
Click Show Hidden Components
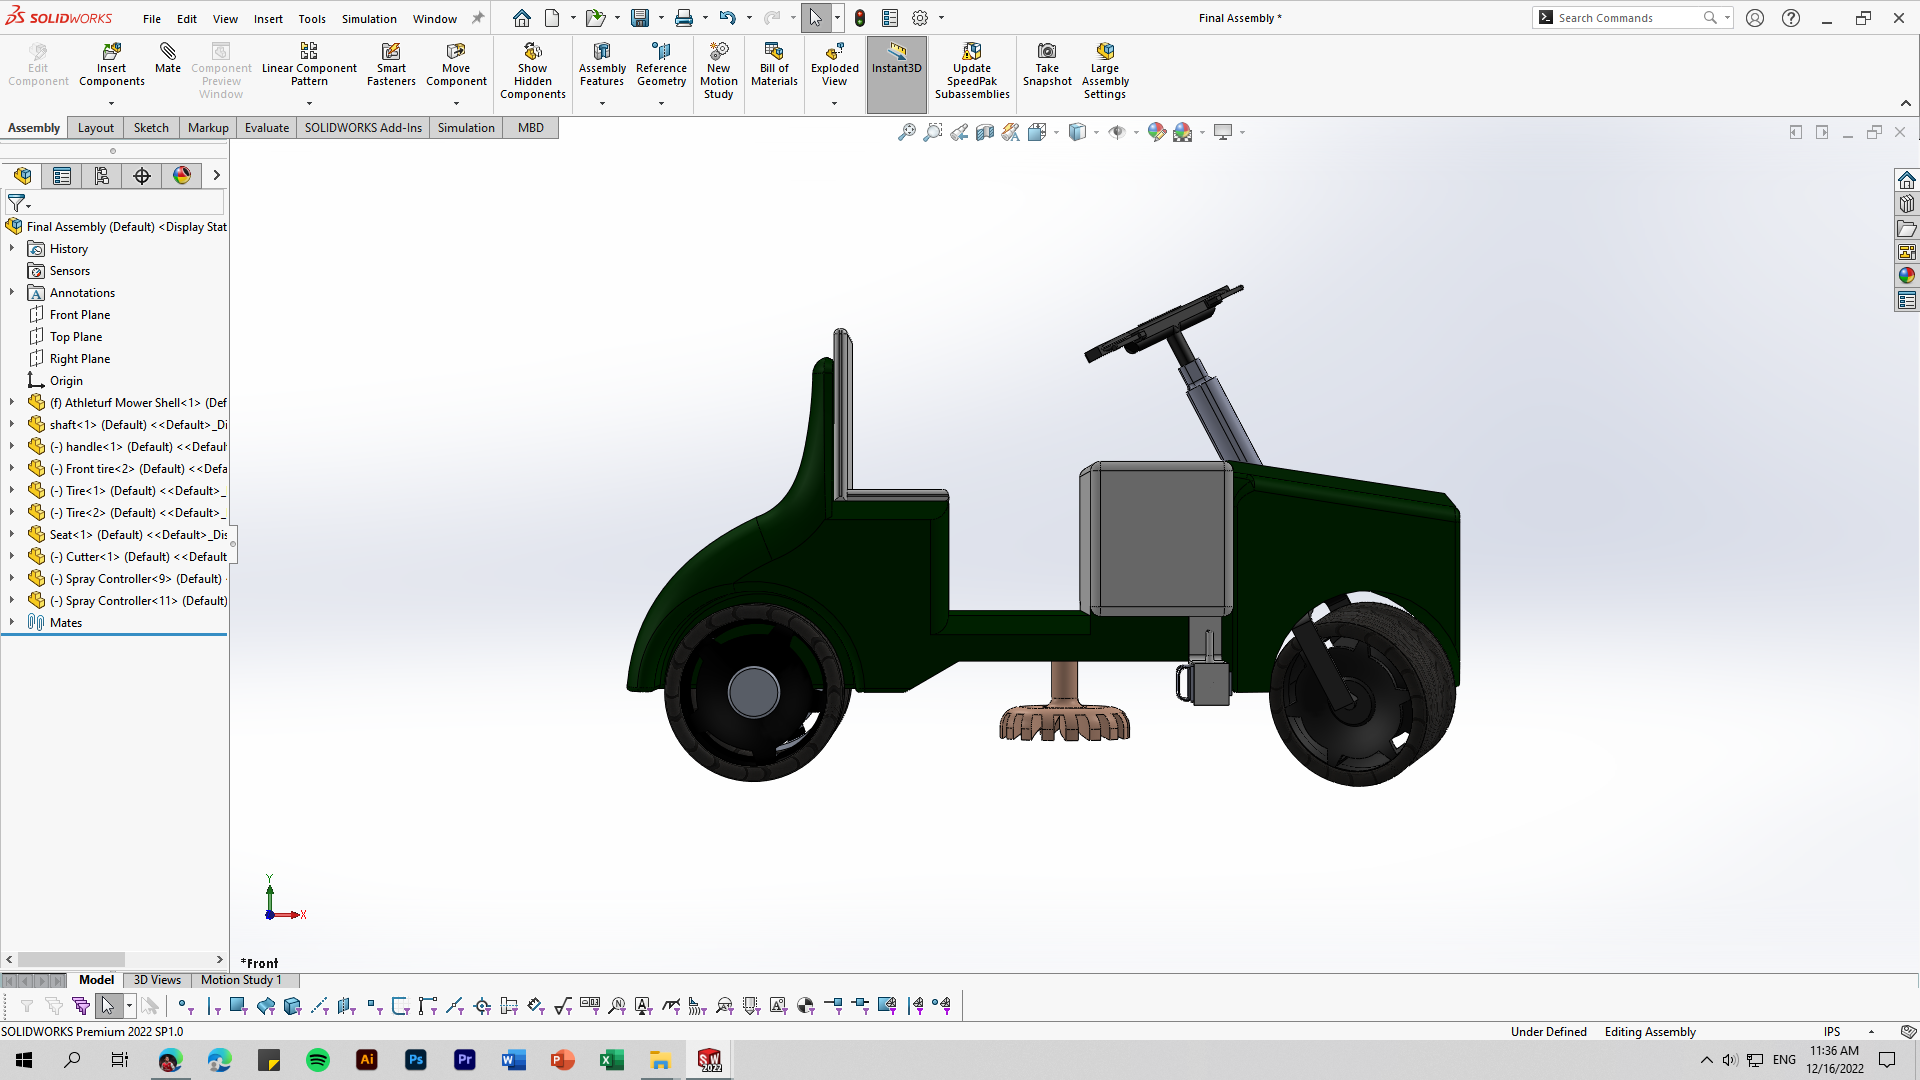coord(533,70)
